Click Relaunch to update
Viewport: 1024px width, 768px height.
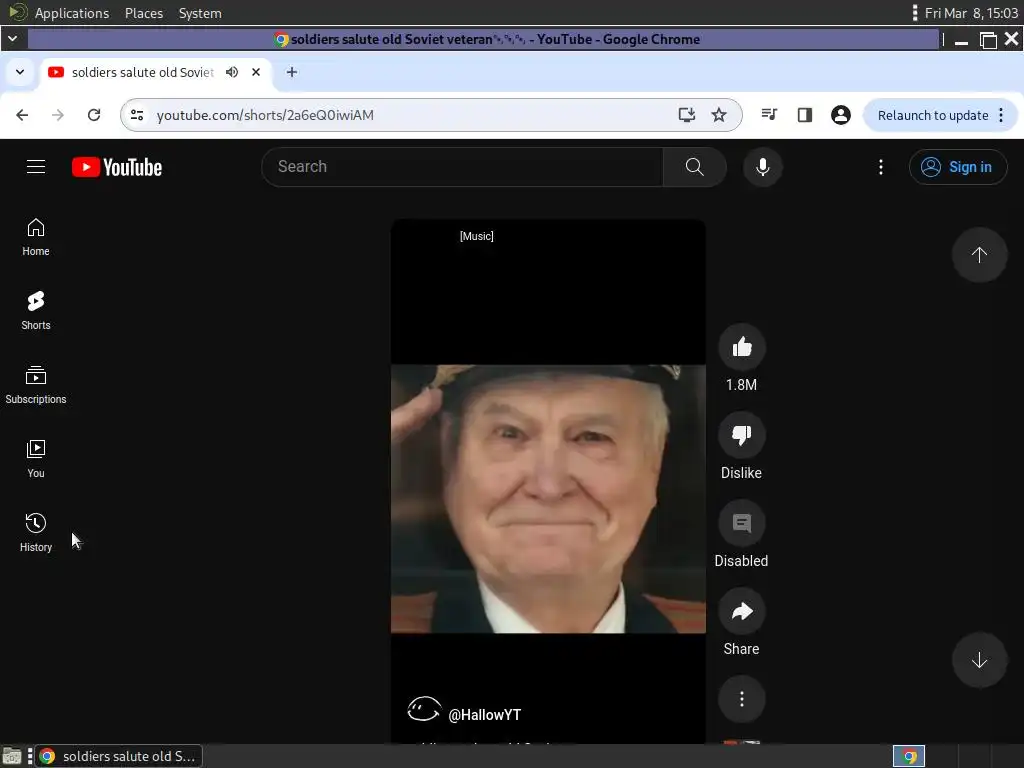click(933, 116)
